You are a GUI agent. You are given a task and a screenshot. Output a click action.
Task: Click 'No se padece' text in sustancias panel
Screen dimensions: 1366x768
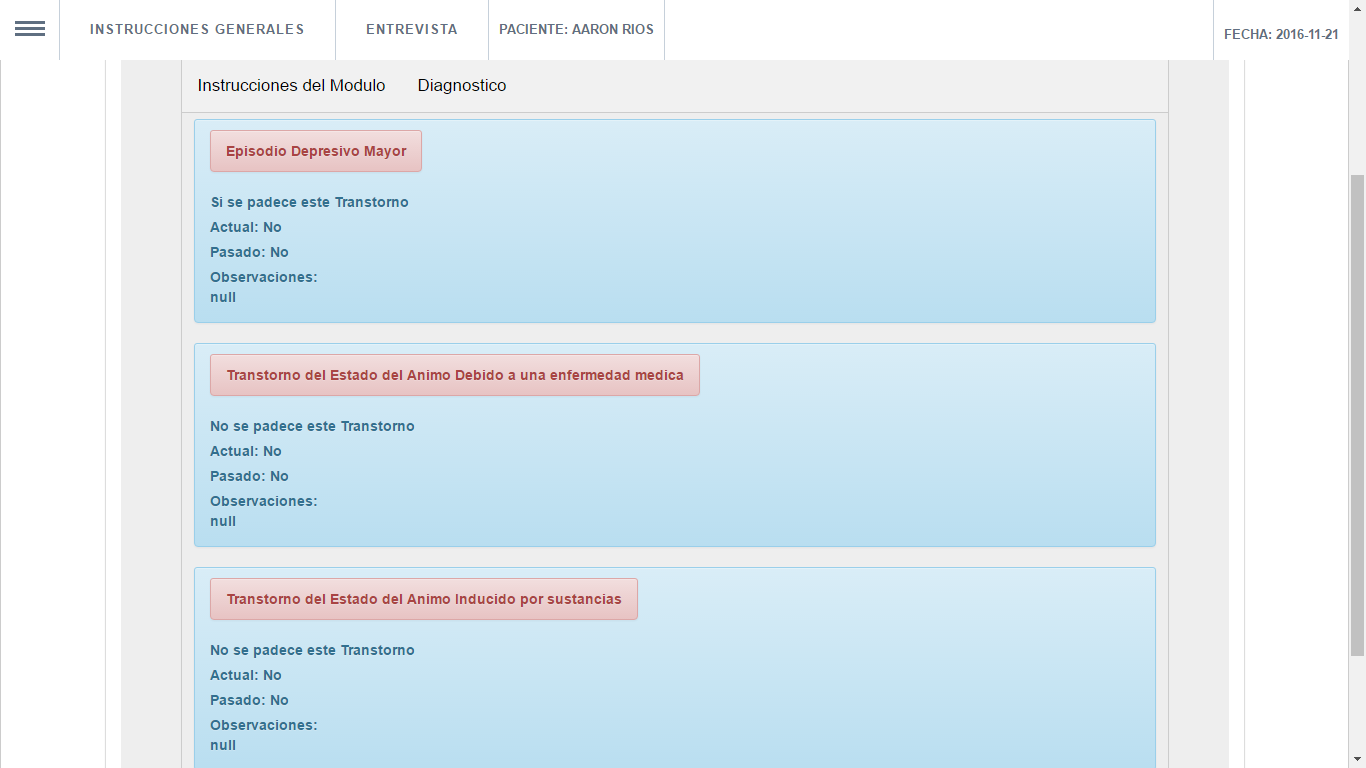(x=312, y=650)
